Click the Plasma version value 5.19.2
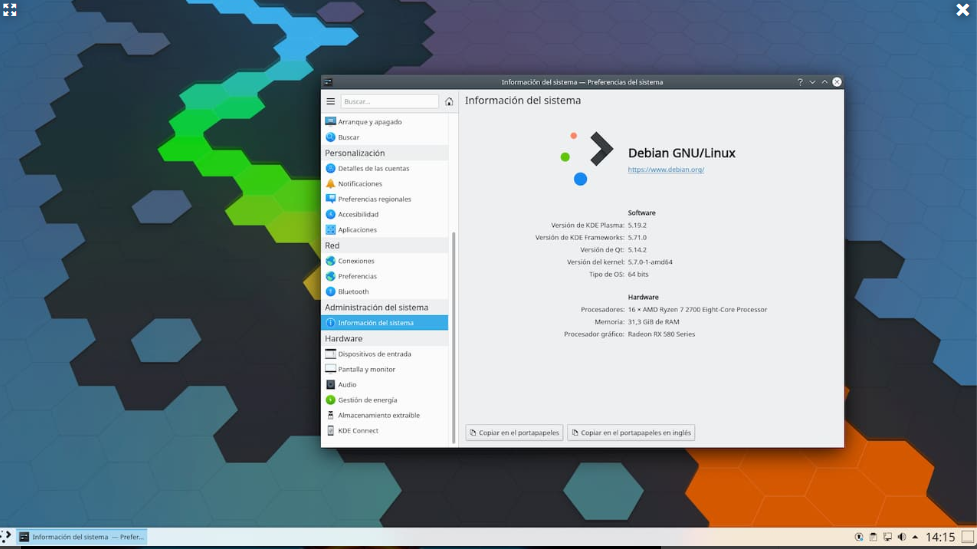977x549 pixels. (x=637, y=226)
